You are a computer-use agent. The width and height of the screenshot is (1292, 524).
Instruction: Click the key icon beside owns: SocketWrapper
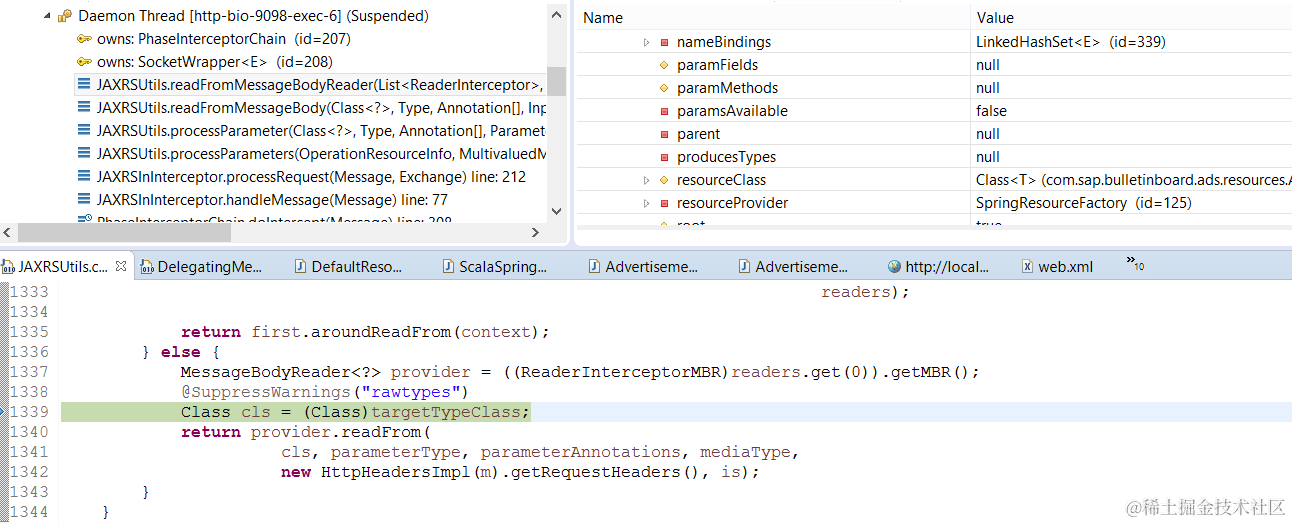click(85, 62)
